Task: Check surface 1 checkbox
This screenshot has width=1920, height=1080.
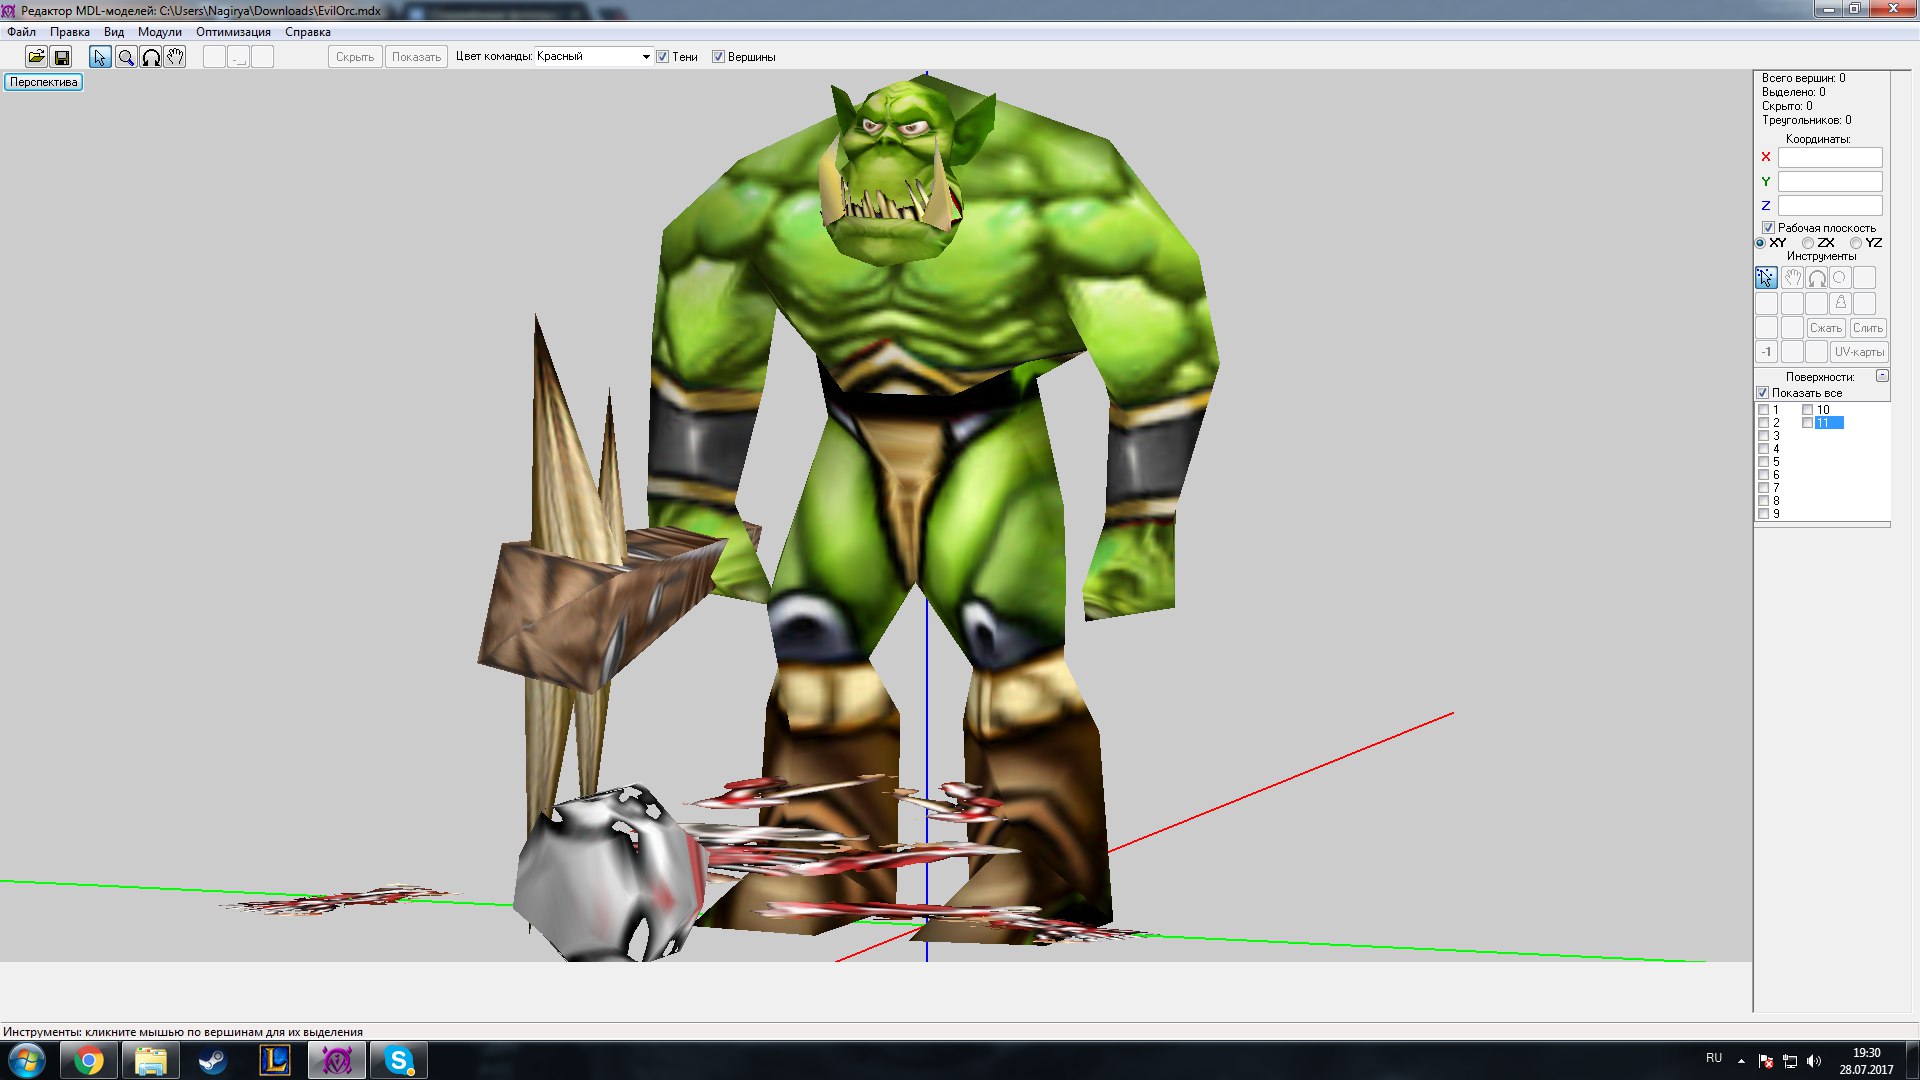Action: (x=1763, y=410)
